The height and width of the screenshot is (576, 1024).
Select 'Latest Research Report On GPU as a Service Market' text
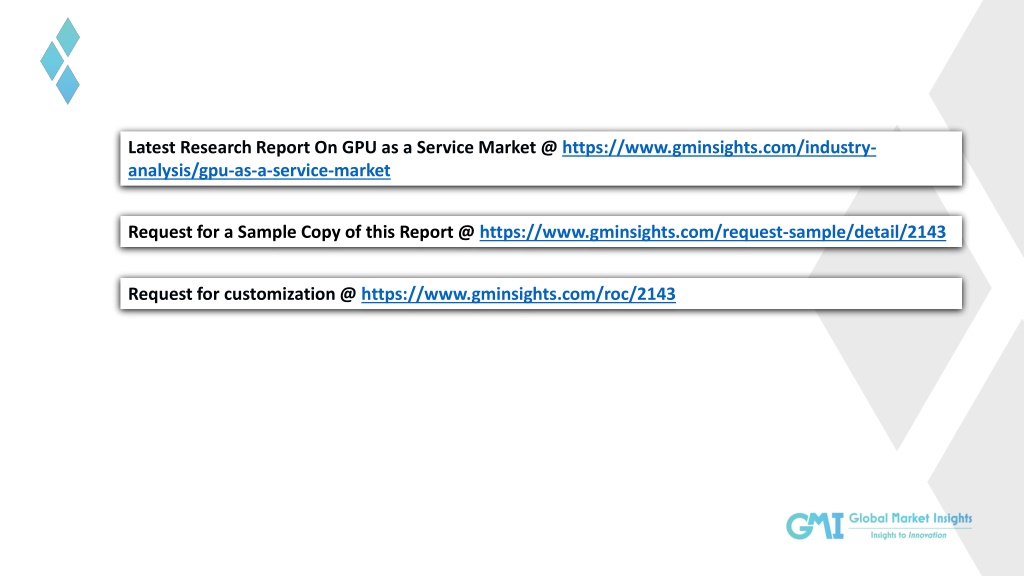tap(332, 148)
